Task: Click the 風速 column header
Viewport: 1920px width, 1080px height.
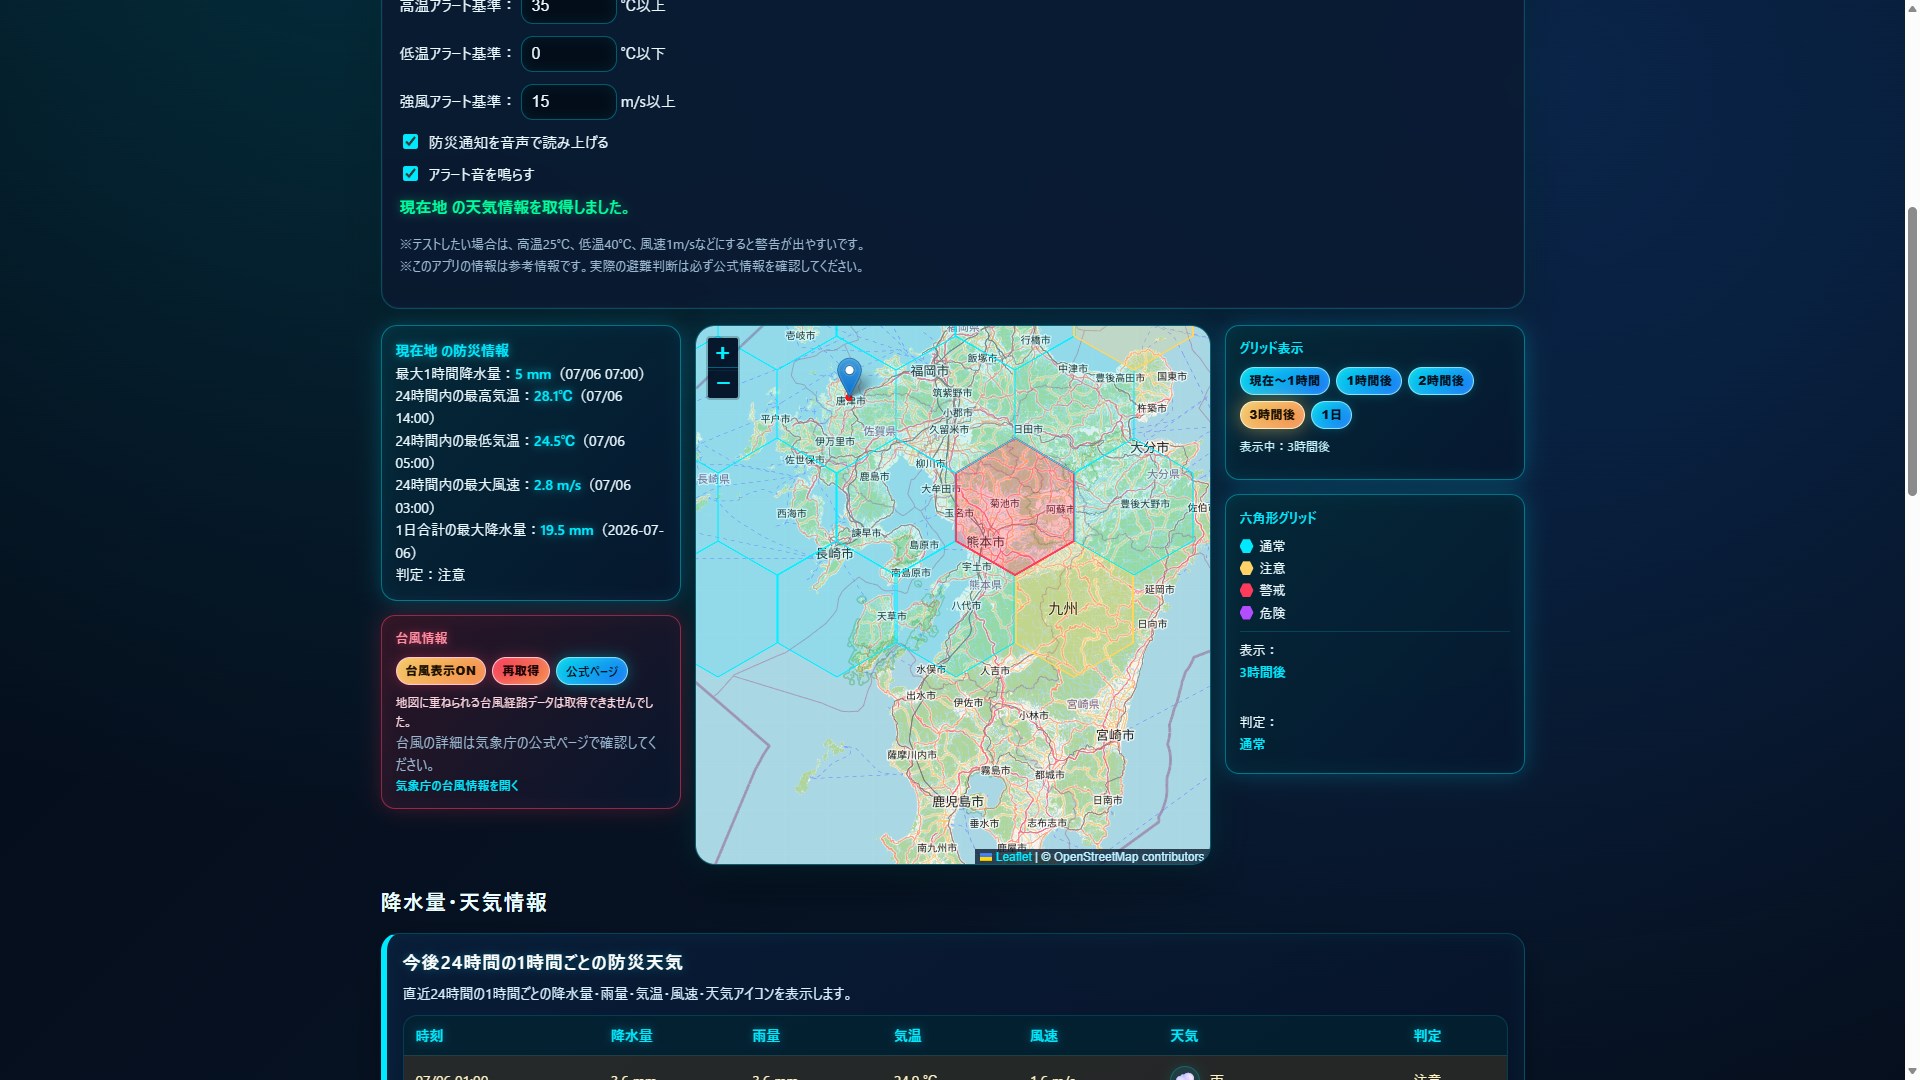Action: click(x=1043, y=1036)
